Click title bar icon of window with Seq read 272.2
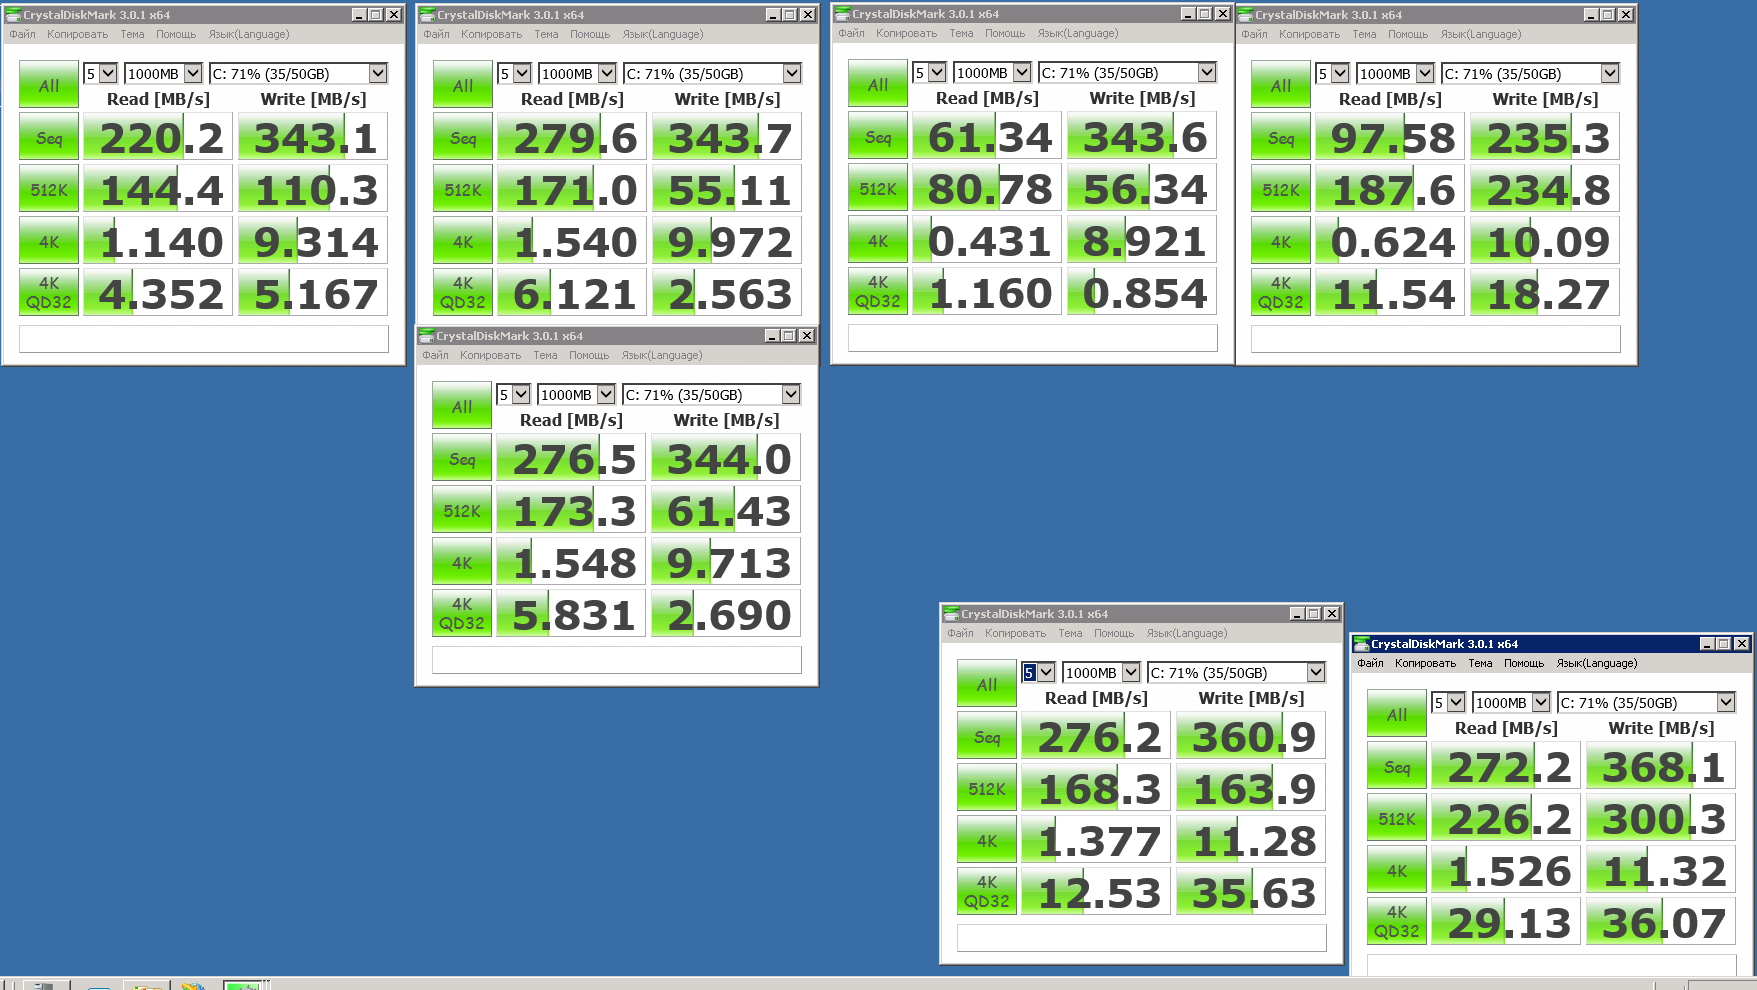Viewport: 1757px width, 990px height. point(1362,644)
